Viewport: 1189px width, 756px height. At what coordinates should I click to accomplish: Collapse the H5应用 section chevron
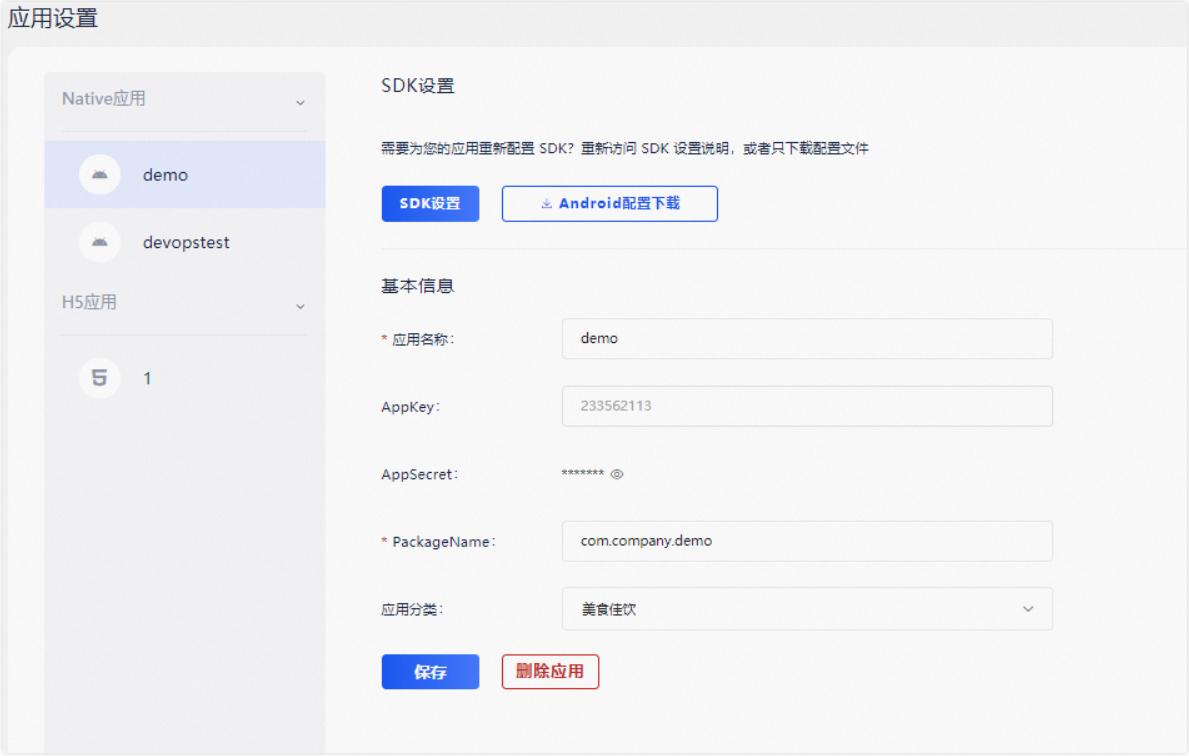click(x=299, y=305)
